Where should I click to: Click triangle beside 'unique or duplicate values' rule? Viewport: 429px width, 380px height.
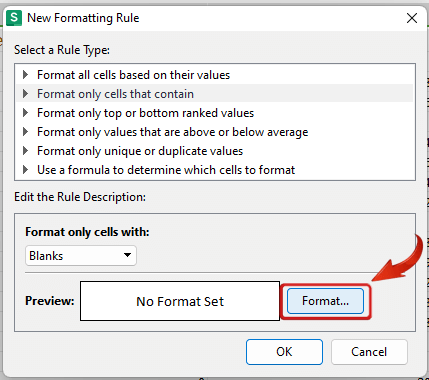pos(25,151)
